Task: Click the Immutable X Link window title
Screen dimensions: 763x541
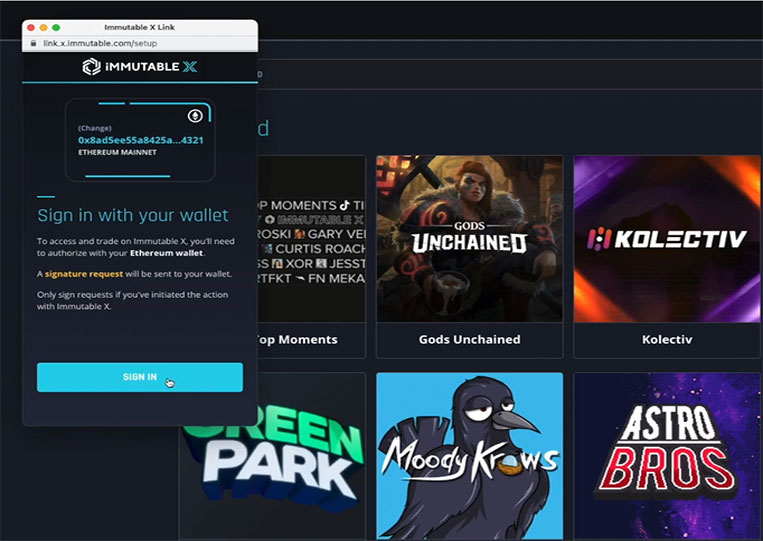Action: pyautogui.click(x=140, y=27)
